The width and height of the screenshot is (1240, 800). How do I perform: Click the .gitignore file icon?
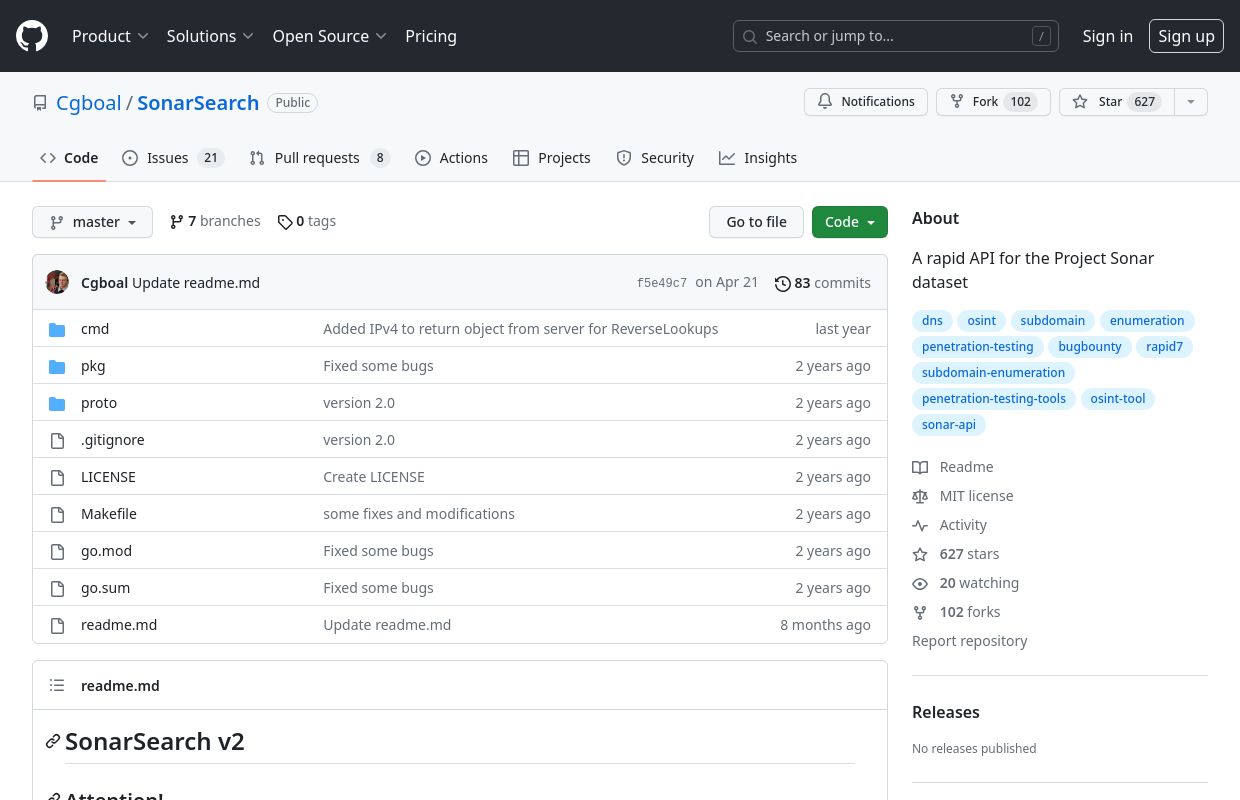click(57, 440)
